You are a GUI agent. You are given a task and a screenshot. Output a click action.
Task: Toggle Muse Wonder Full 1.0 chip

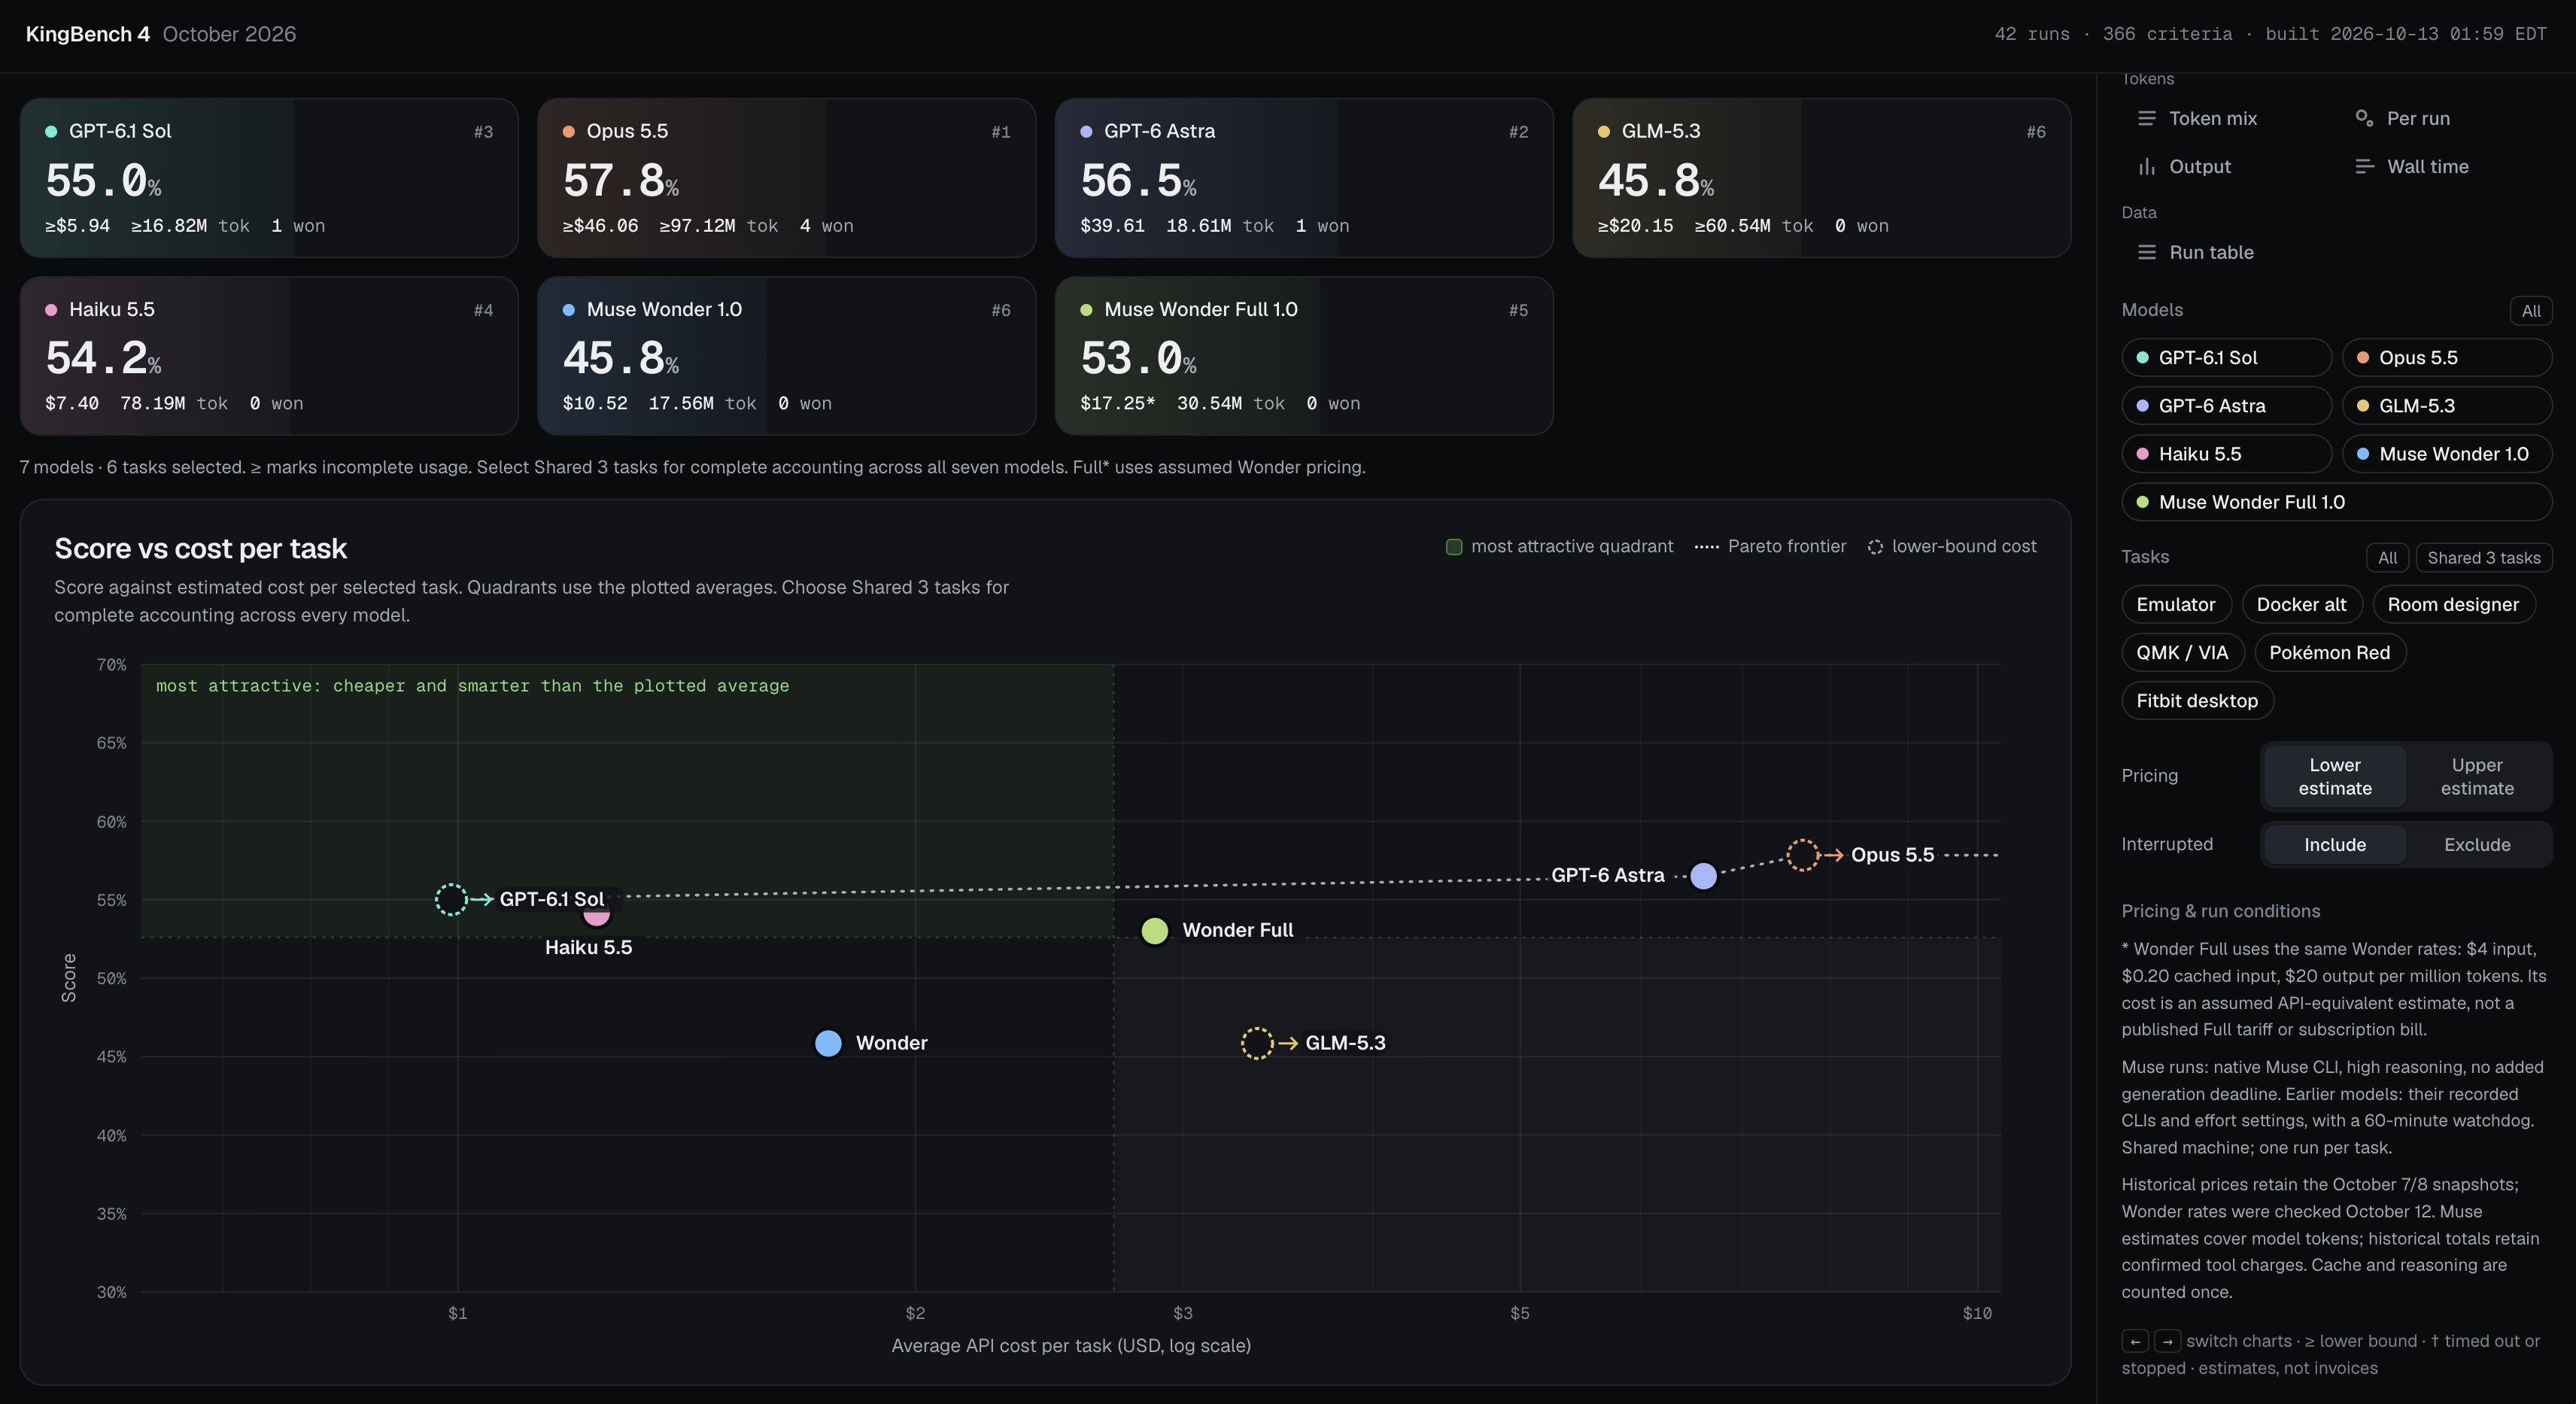click(2337, 501)
